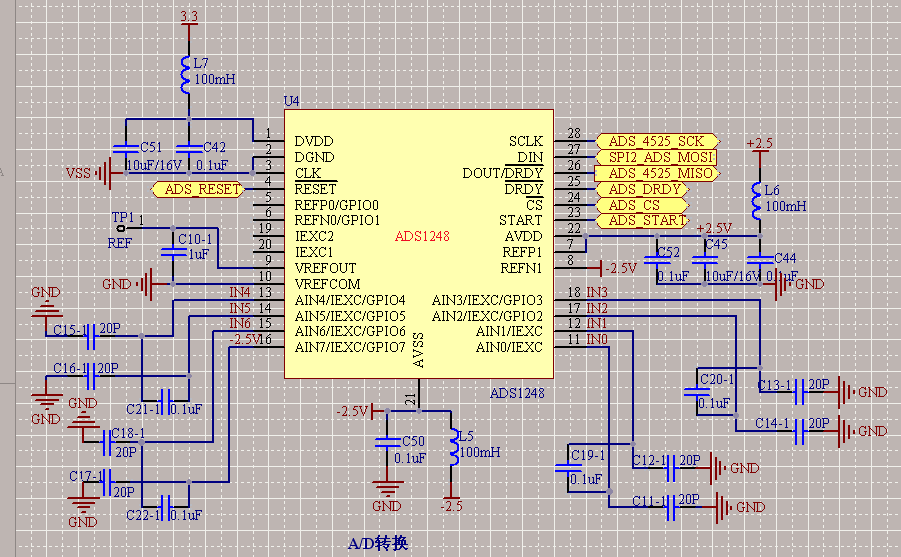Select capacitor C11-1 symbol
Image resolution: width=901 pixels, height=557 pixels.
[x=671, y=507]
